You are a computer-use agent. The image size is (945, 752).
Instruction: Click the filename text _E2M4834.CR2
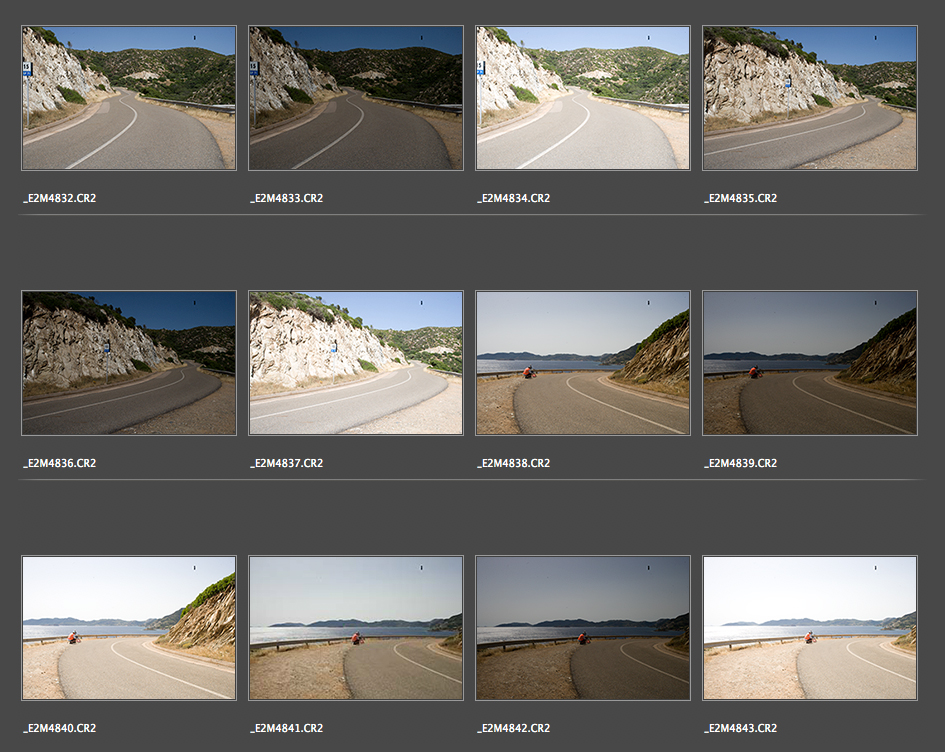click(514, 198)
